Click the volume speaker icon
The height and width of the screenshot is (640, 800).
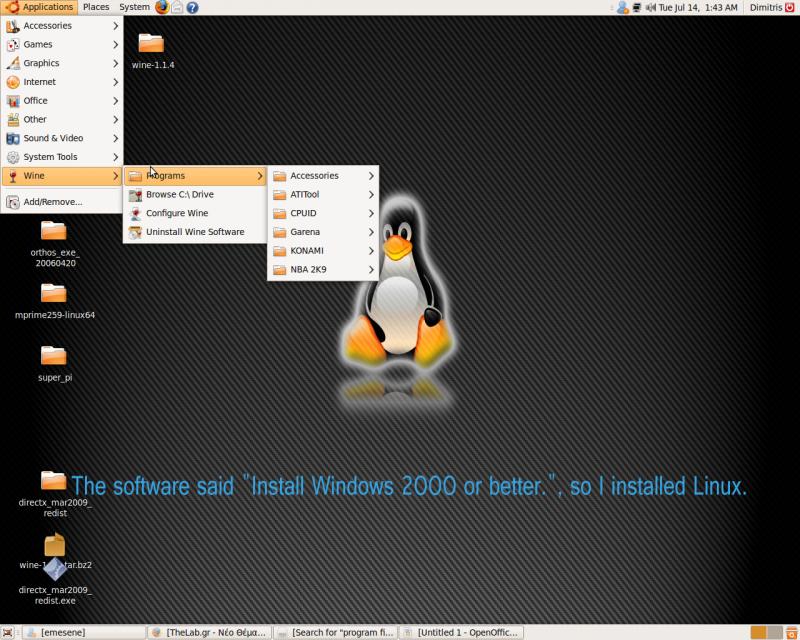(x=651, y=8)
